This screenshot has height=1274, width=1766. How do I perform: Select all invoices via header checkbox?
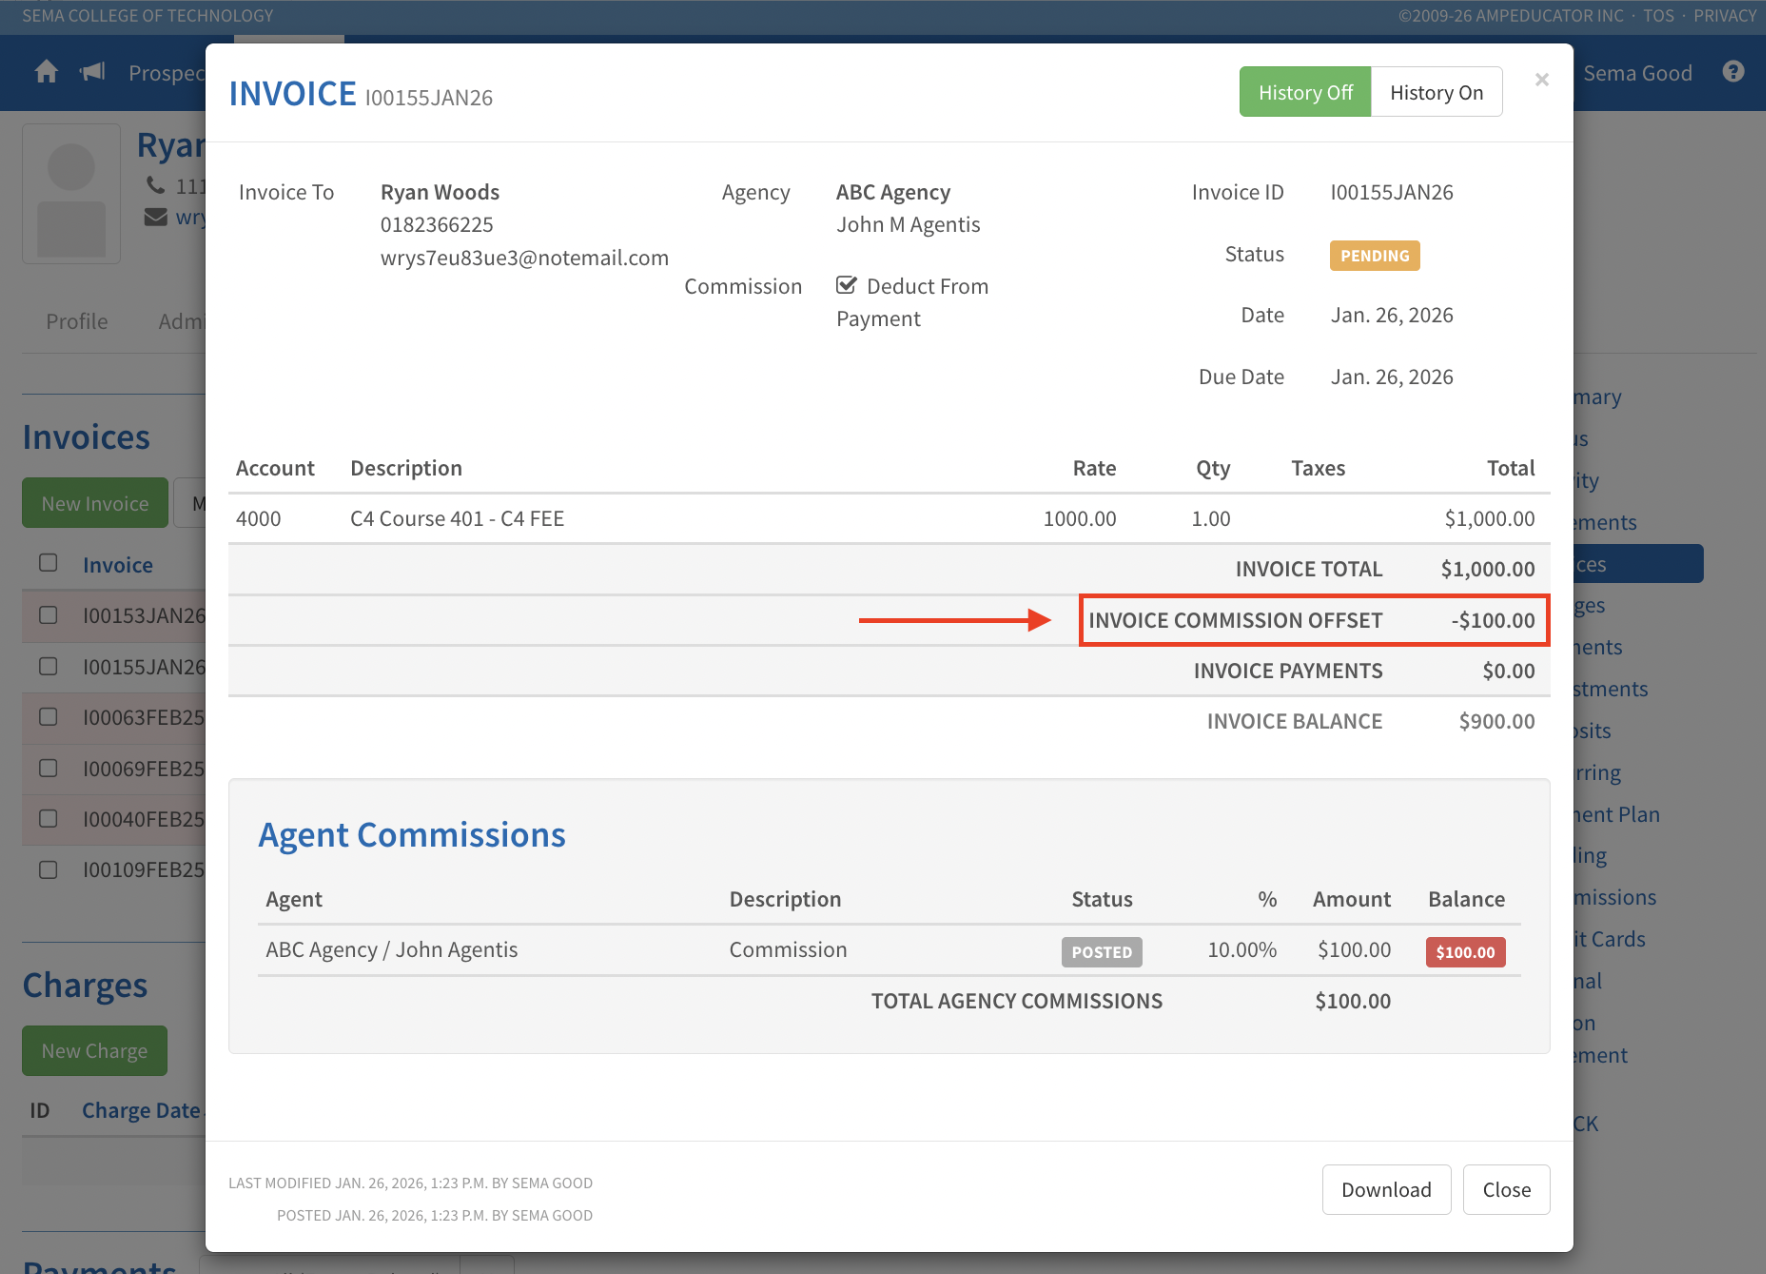48,563
